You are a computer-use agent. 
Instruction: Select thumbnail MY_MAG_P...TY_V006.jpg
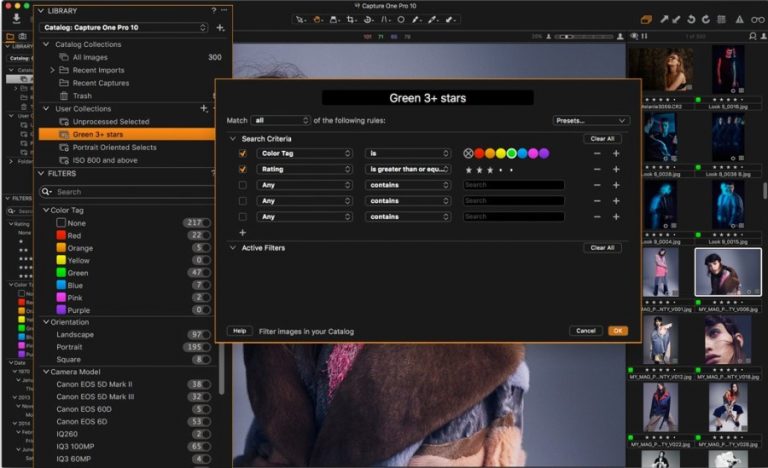tap(728, 272)
